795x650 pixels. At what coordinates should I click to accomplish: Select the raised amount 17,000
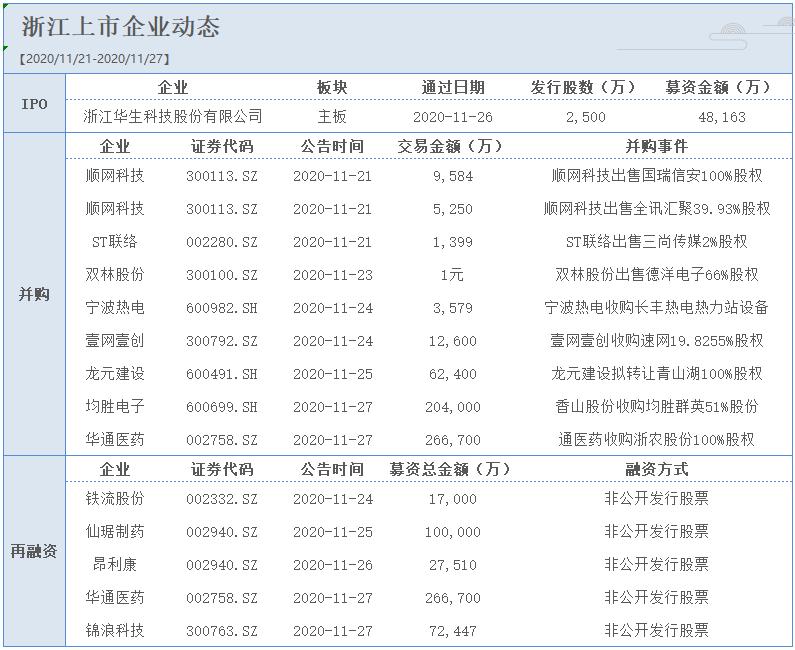click(453, 499)
